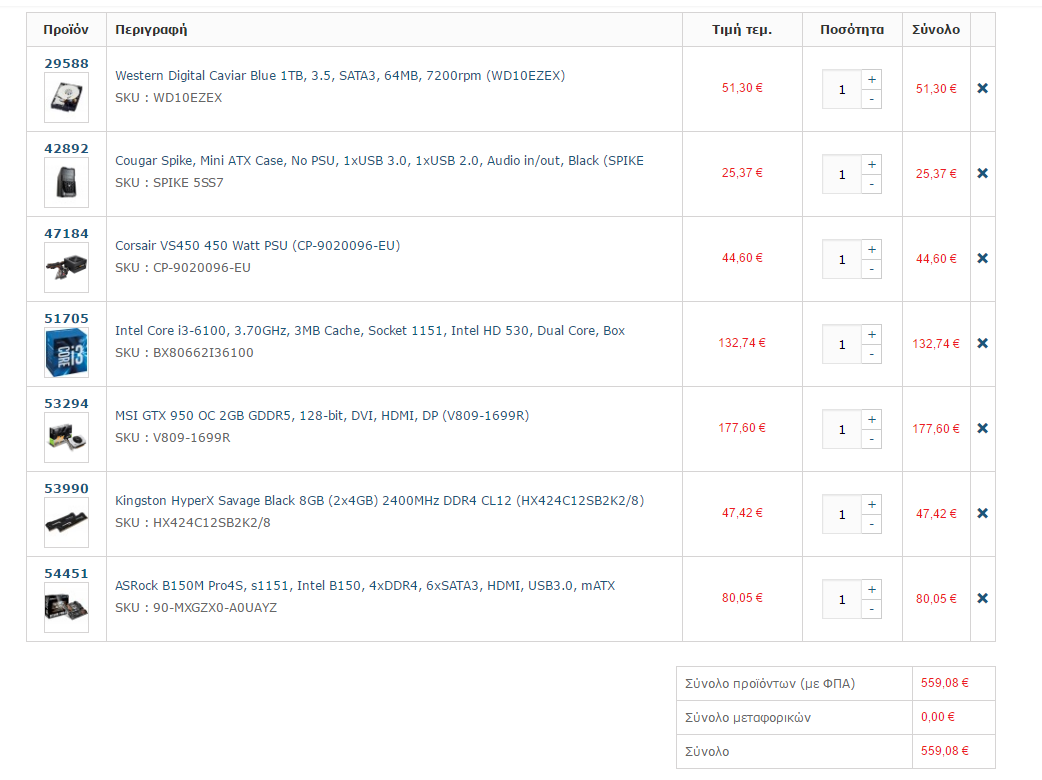Screen dimensions: 1042x780
Task: Open Kingston HyperX Savage Black 8GB link
Action: point(379,501)
